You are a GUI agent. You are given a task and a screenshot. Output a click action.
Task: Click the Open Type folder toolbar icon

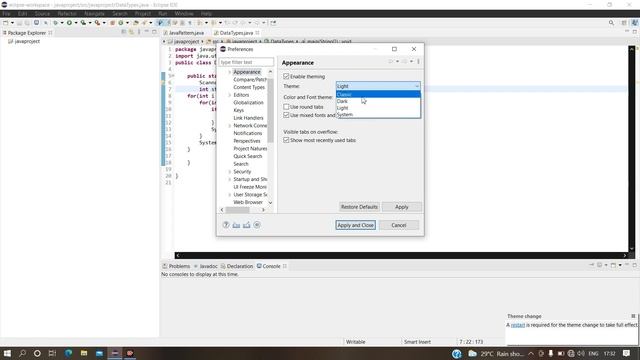pos(136,23)
